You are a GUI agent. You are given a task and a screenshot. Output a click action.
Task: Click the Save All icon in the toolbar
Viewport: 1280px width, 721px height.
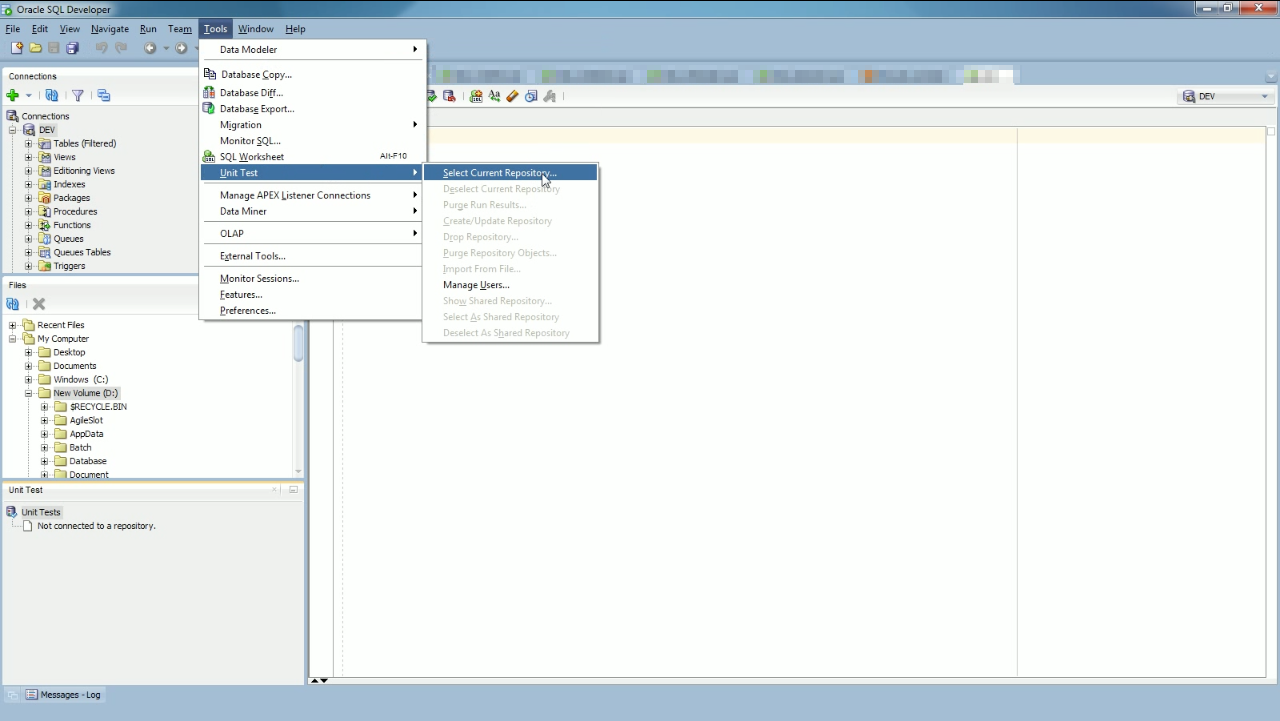(72, 48)
